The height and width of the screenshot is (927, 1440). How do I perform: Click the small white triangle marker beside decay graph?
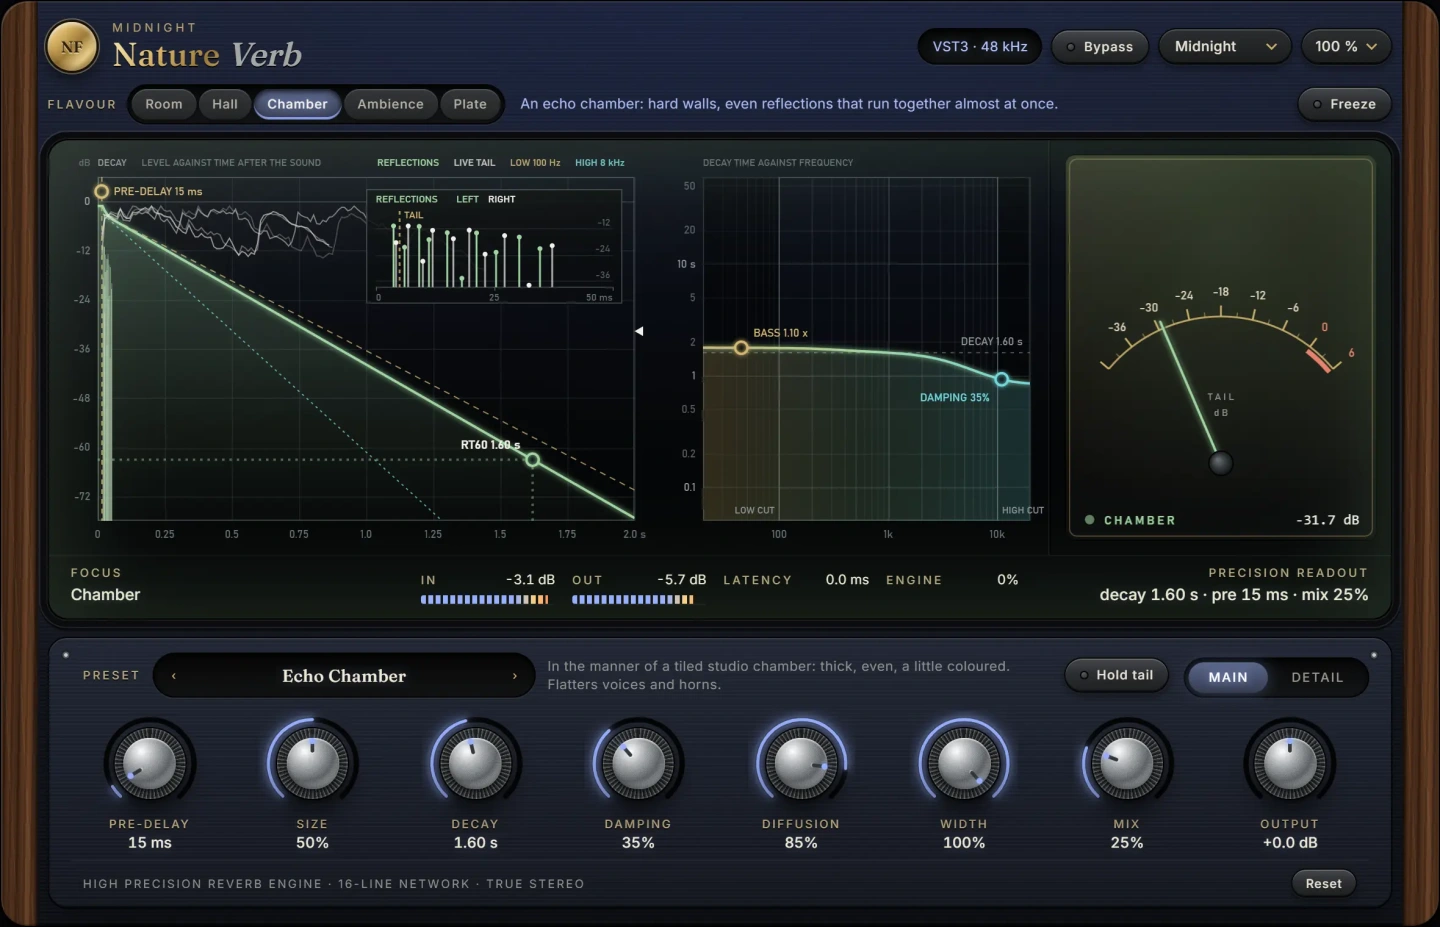pyautogui.click(x=639, y=331)
